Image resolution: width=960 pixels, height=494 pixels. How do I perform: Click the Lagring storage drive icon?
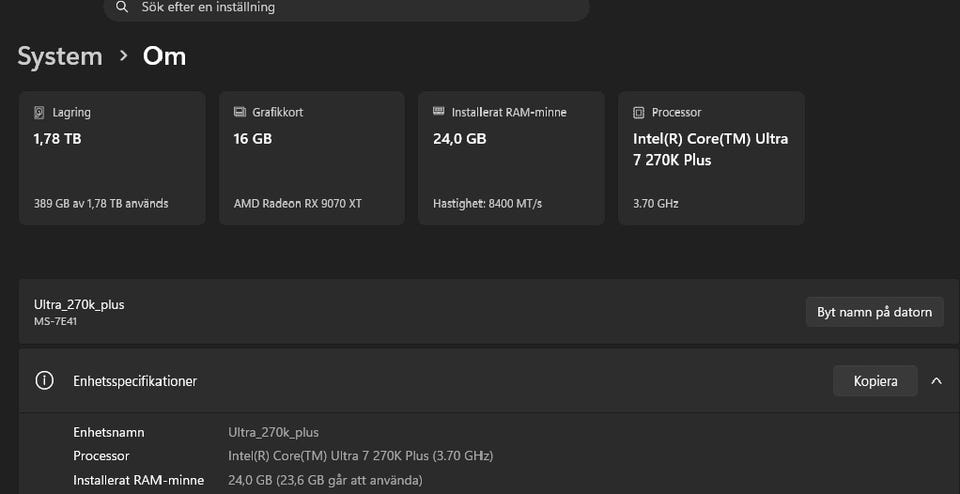(x=39, y=113)
